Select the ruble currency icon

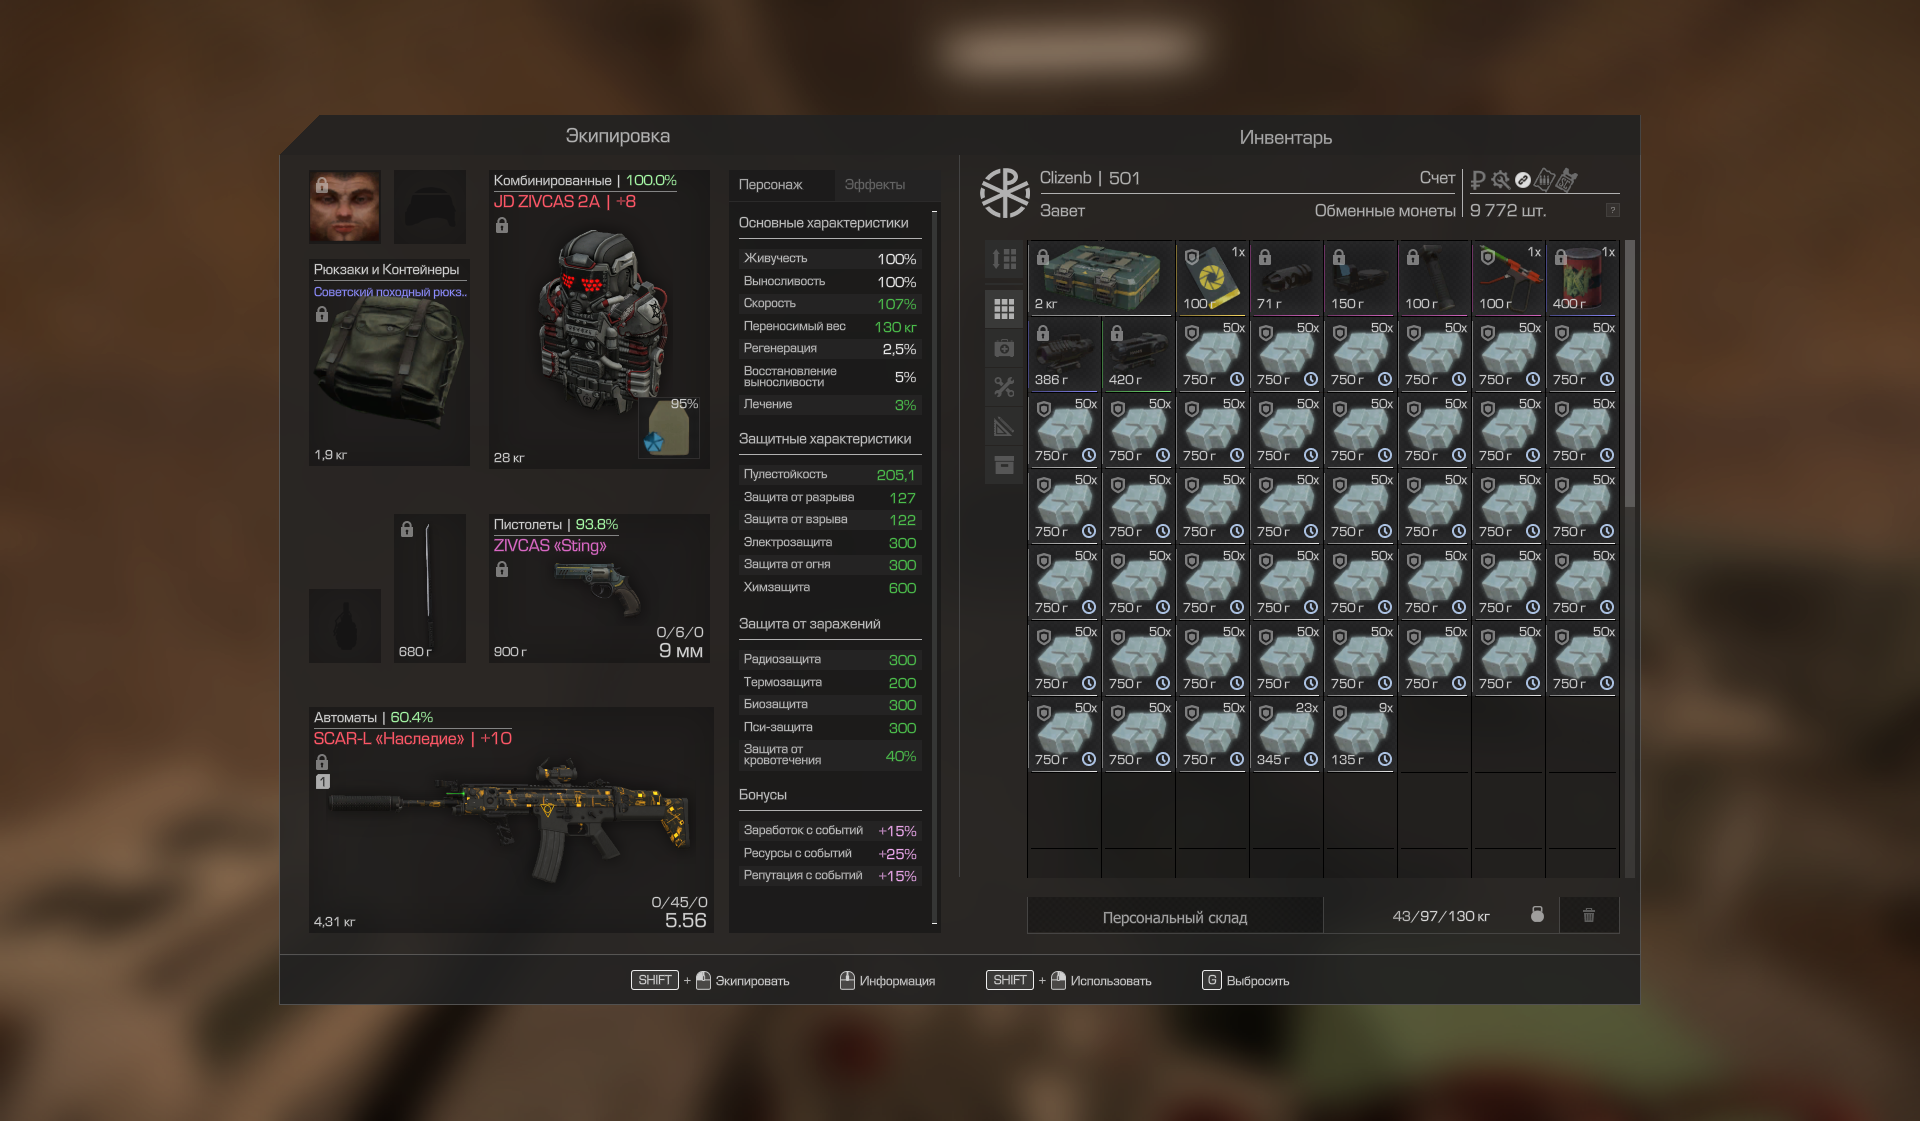[1478, 180]
